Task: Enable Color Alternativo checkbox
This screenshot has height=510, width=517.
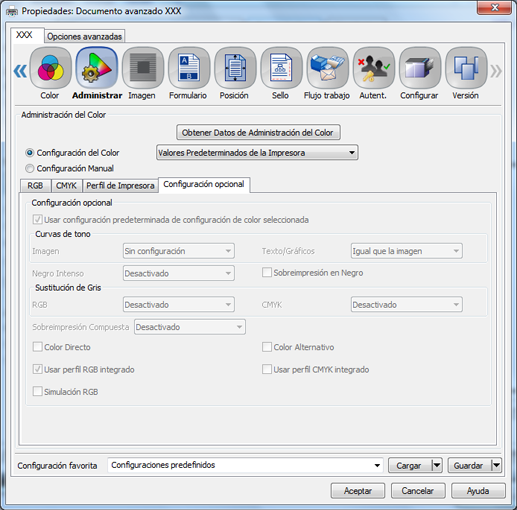Action: 267,347
